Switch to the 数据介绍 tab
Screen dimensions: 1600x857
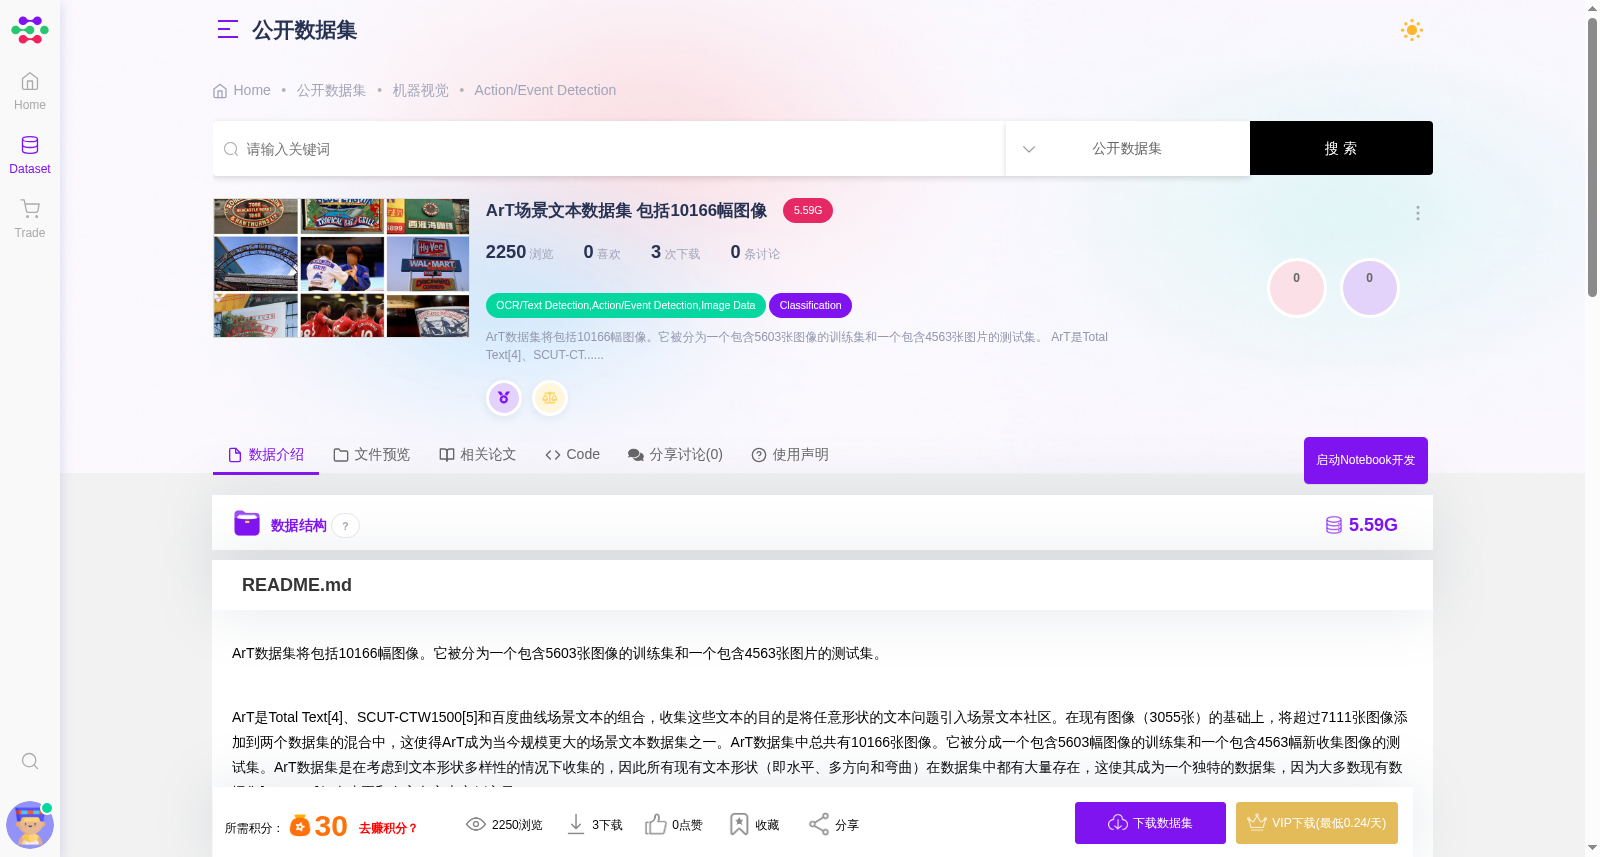(x=266, y=455)
